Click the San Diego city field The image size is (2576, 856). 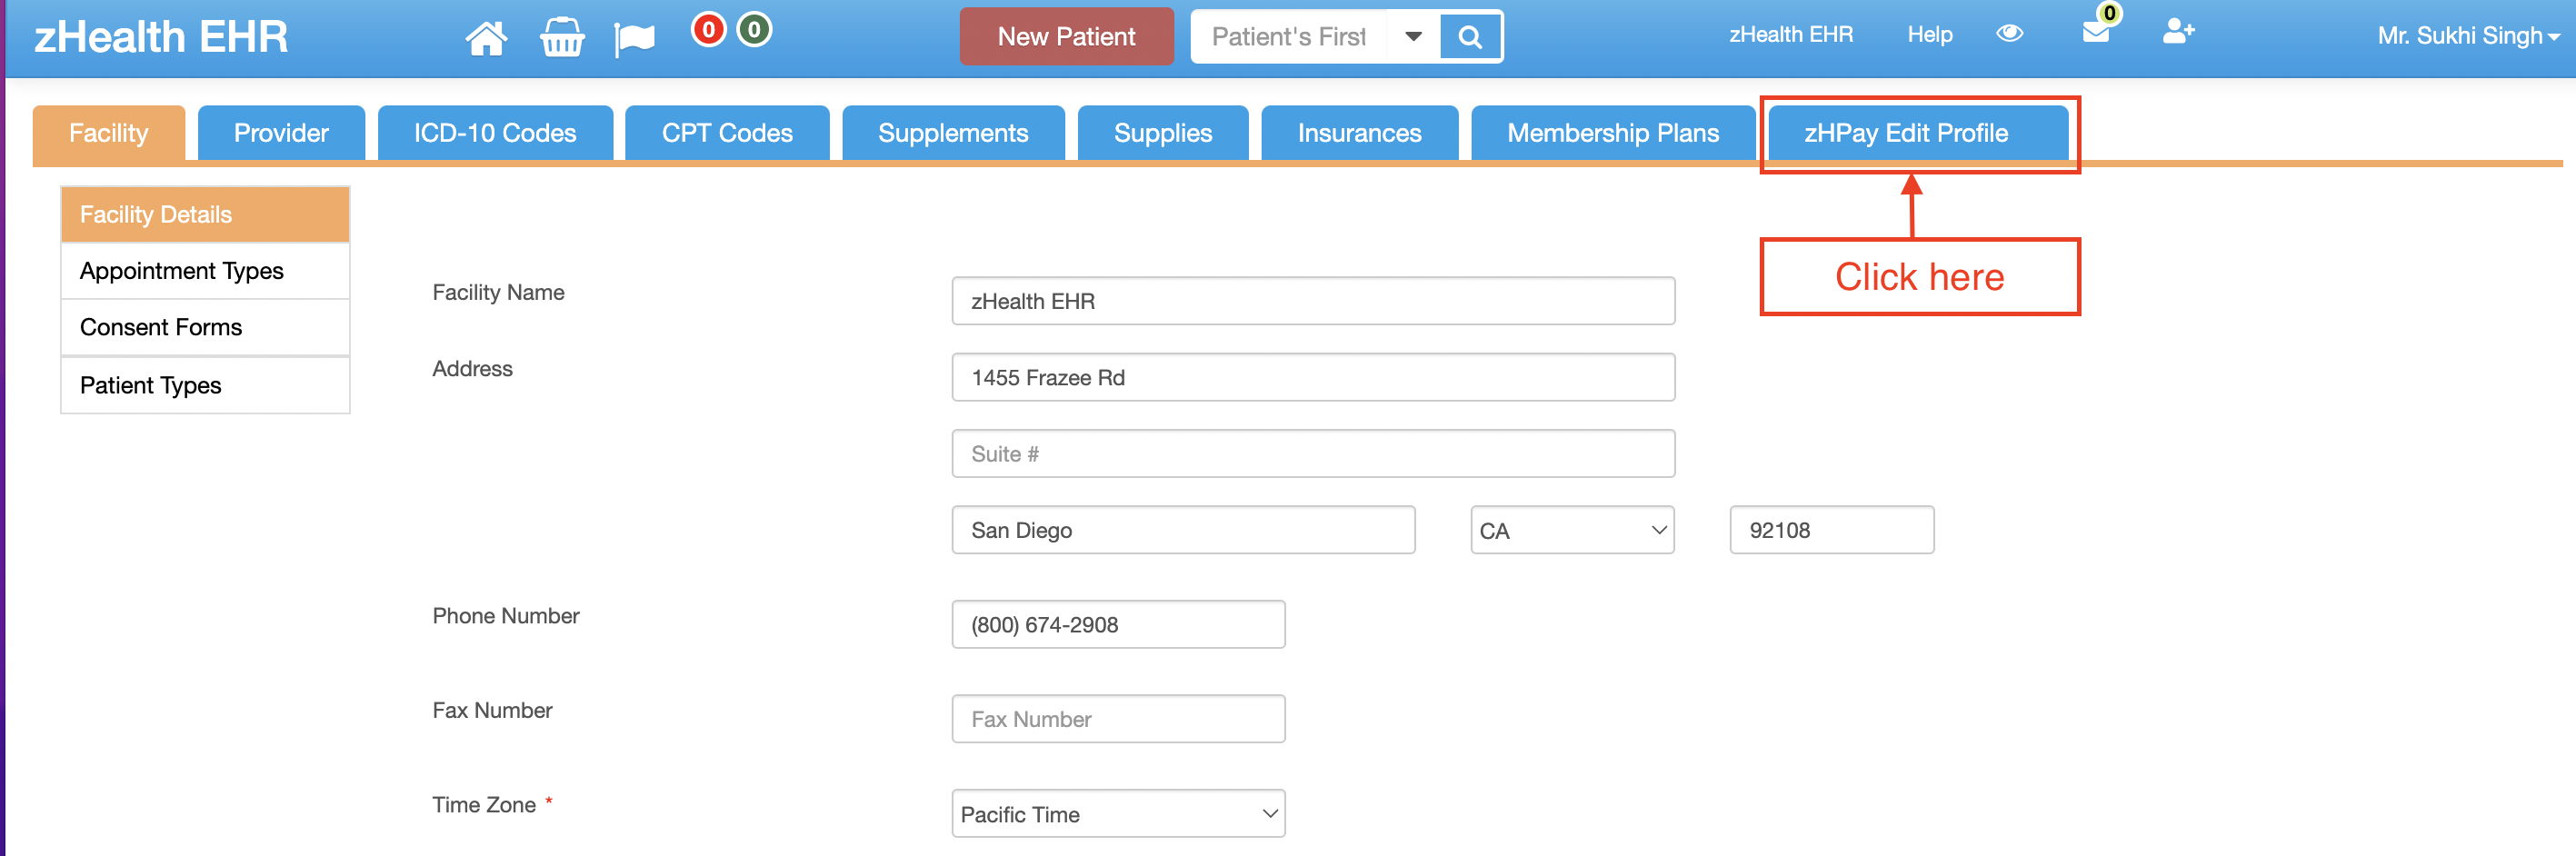pos(1183,530)
